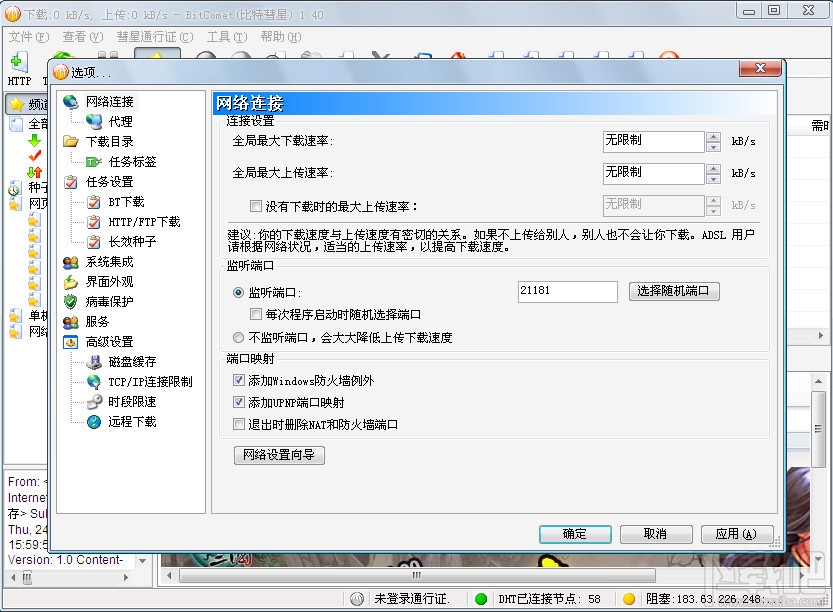Screen dimensions: 833x612
Task: Increase 全局最大下载速率 with up arrow
Action: point(713,137)
